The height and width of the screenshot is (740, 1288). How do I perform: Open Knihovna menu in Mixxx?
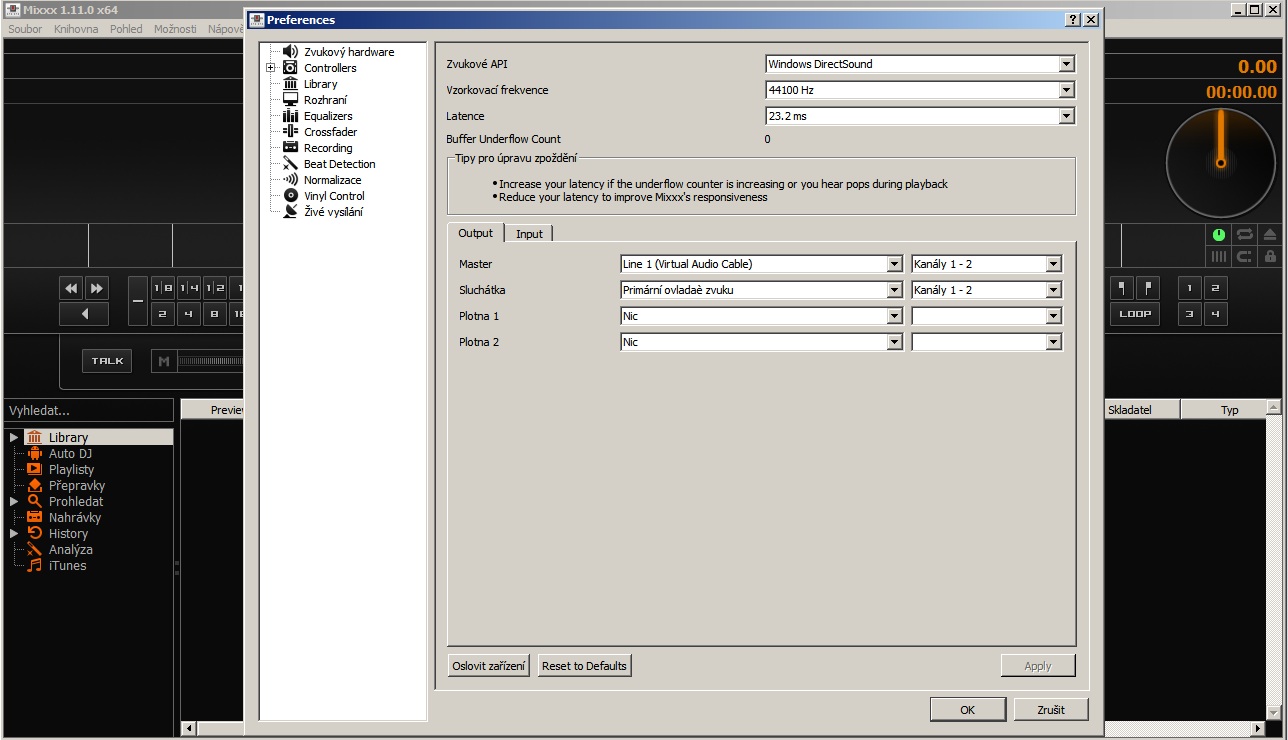click(76, 29)
